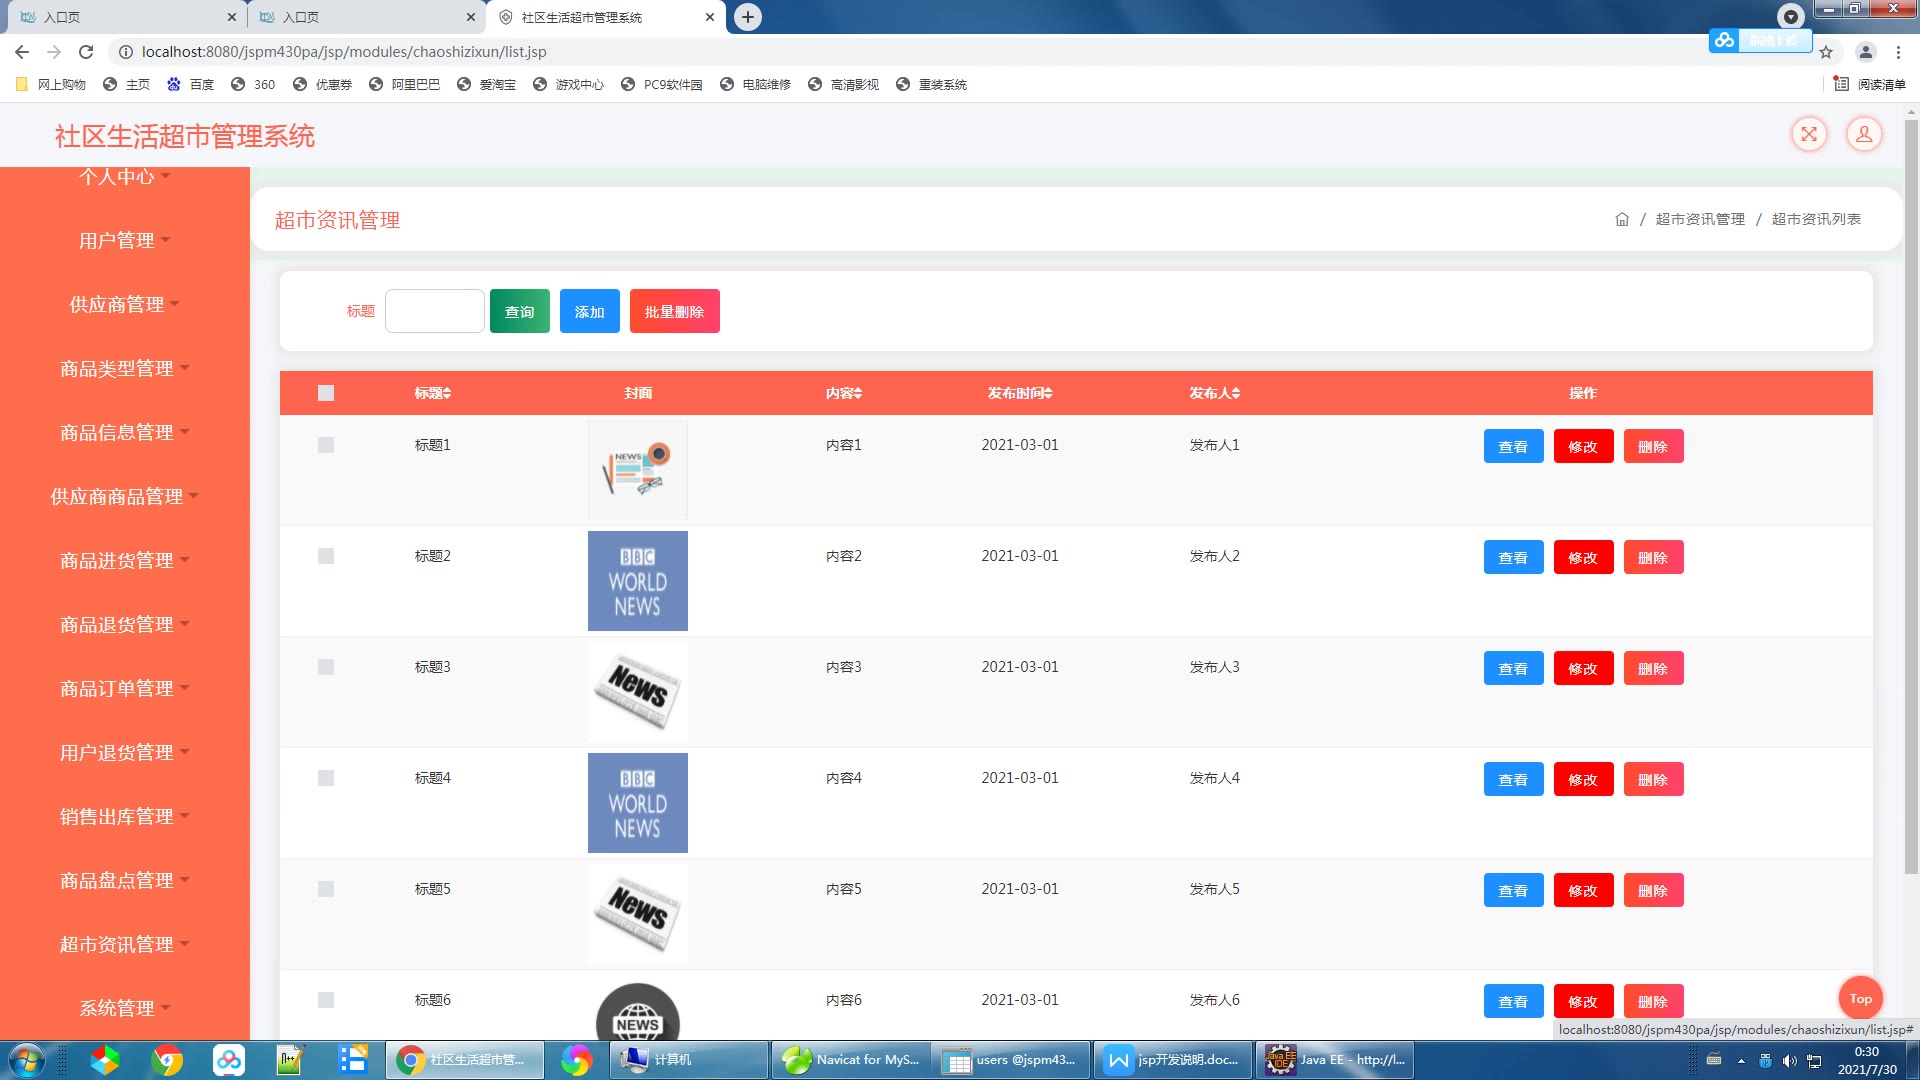
Task: Bookmark page with the star icon
Action: [1826, 52]
